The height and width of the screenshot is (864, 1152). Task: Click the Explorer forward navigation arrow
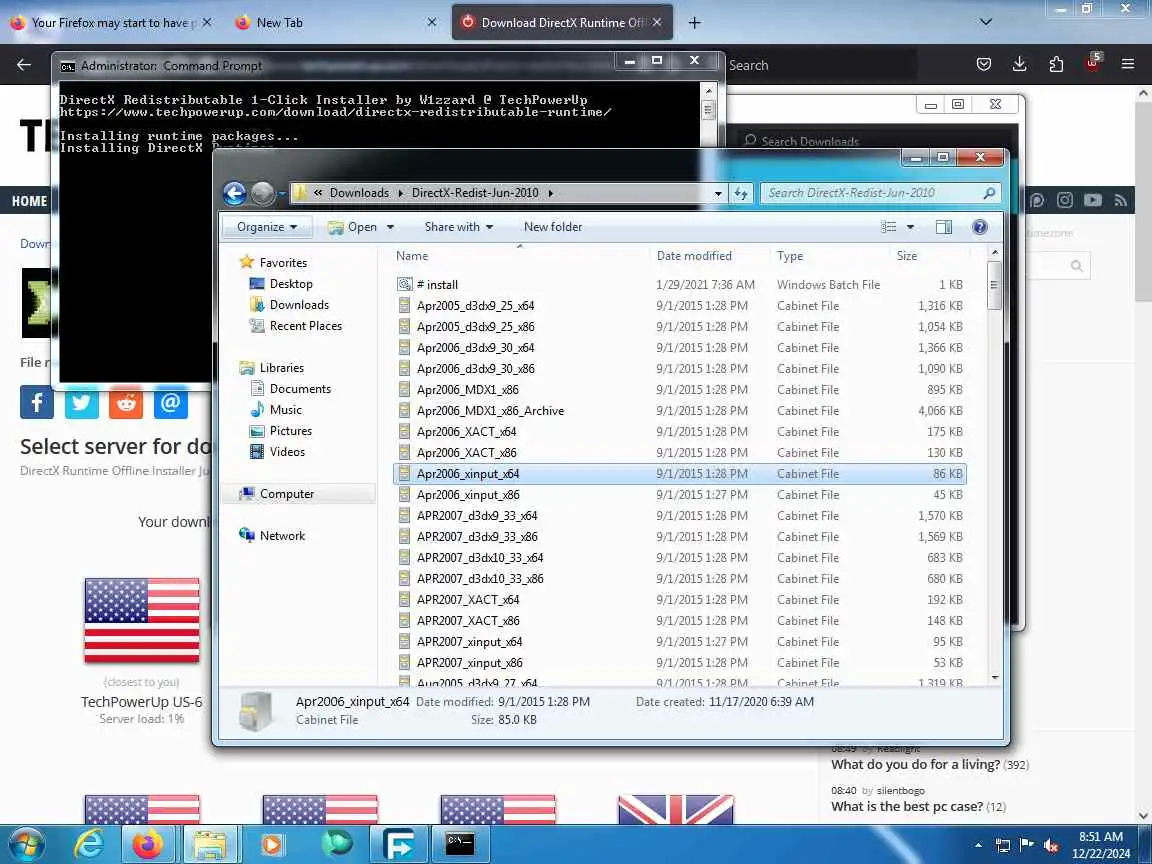click(x=262, y=193)
